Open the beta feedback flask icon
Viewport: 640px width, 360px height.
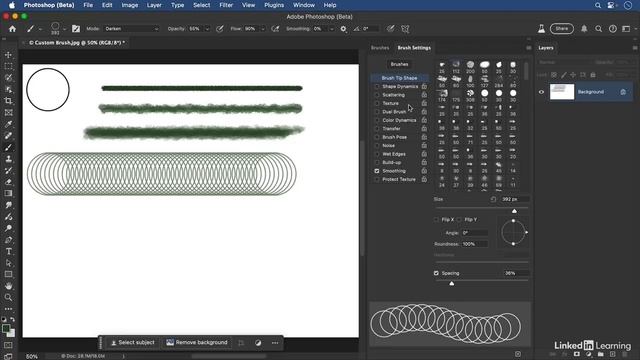(541, 29)
